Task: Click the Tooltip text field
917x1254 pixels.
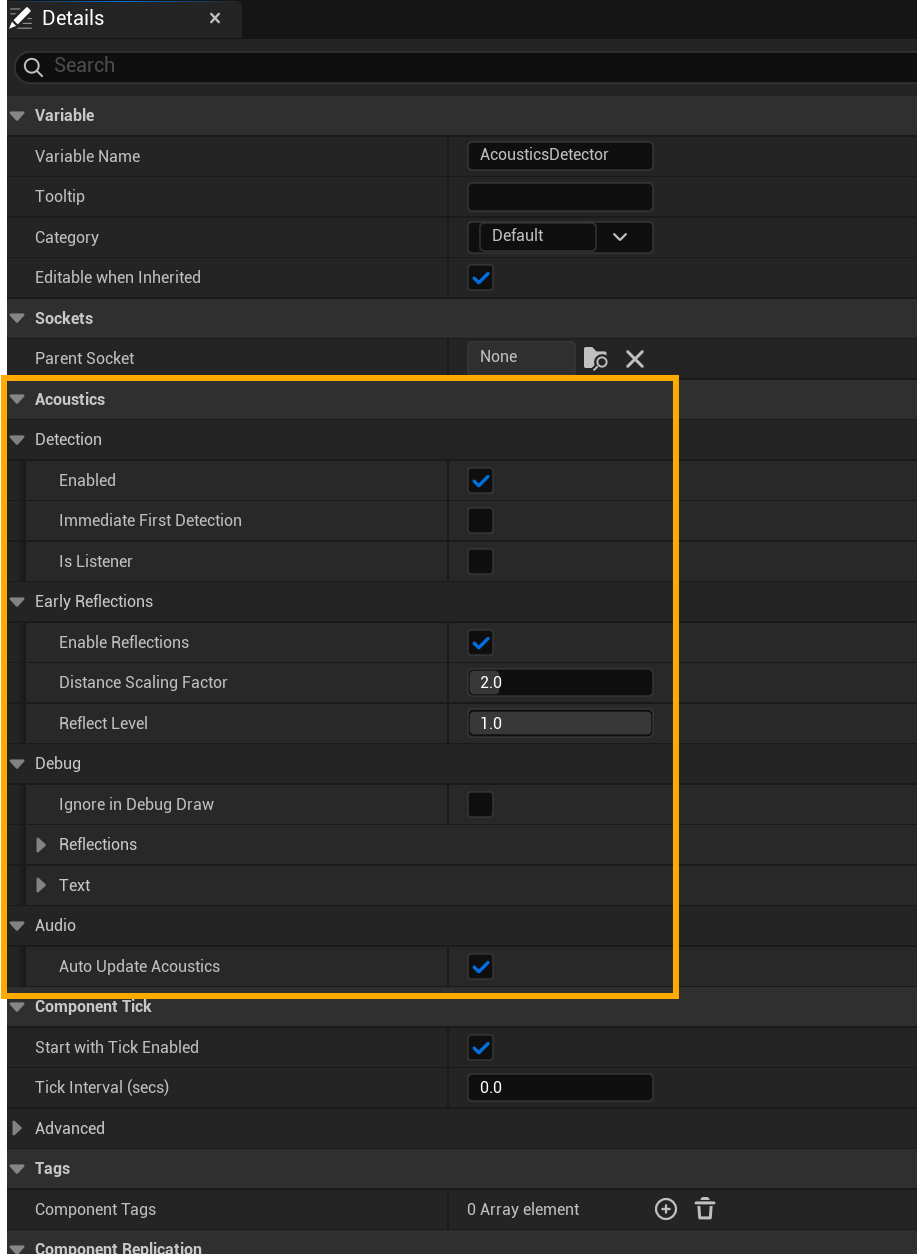Action: pyautogui.click(x=560, y=196)
